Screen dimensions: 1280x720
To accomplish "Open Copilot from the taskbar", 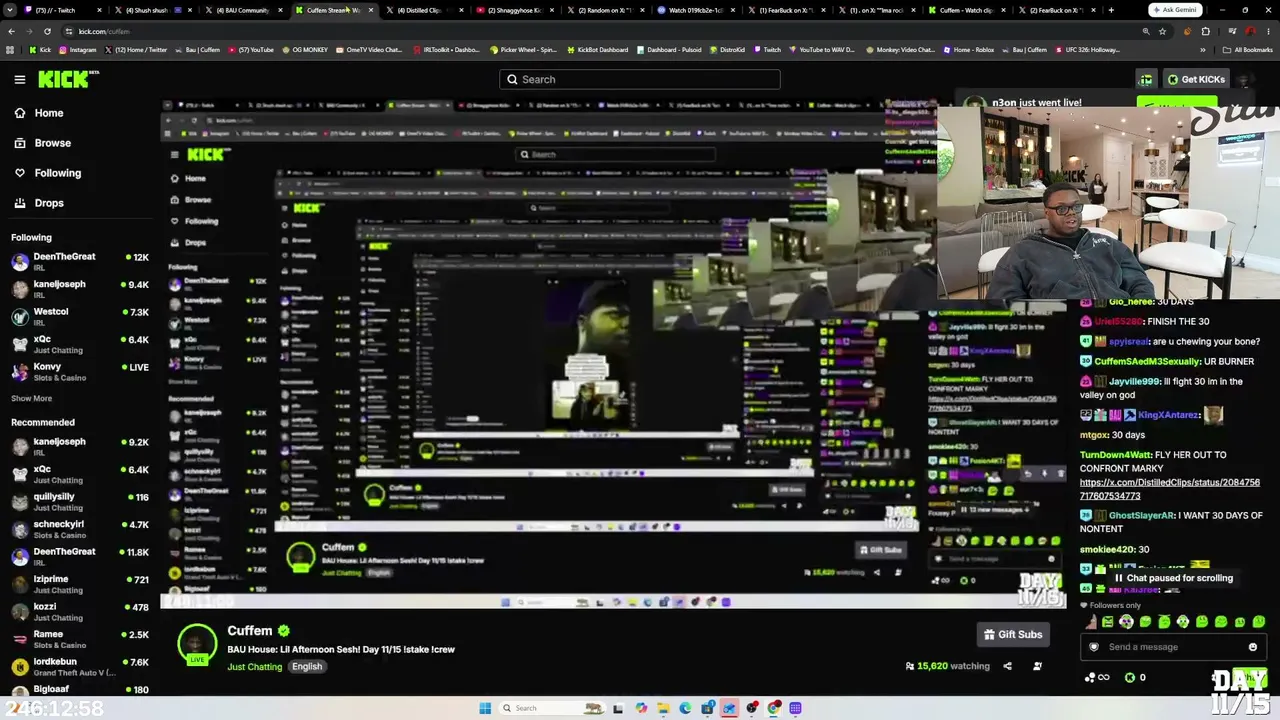I will click(641, 708).
